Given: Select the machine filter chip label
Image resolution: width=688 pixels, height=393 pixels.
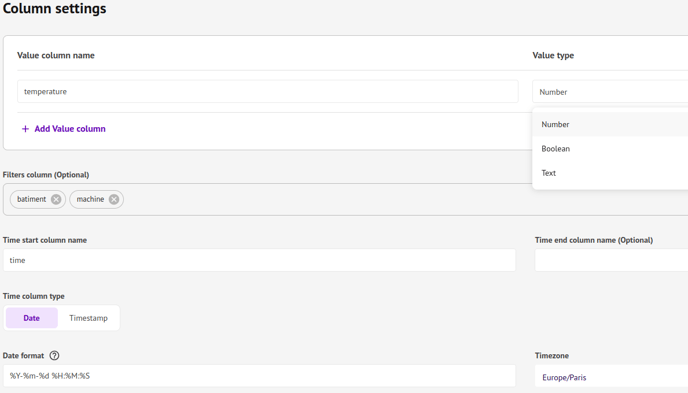Looking at the screenshot, I should pos(90,199).
